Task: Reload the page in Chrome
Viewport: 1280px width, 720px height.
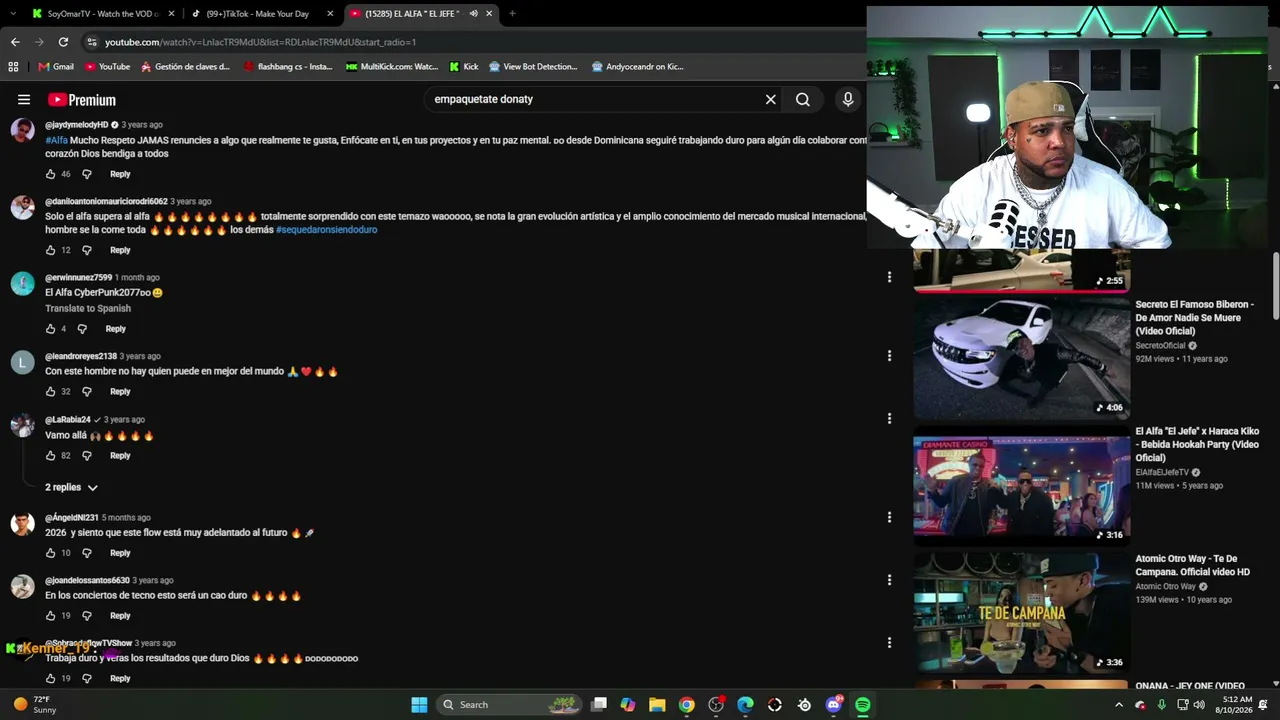Action: 63,42
